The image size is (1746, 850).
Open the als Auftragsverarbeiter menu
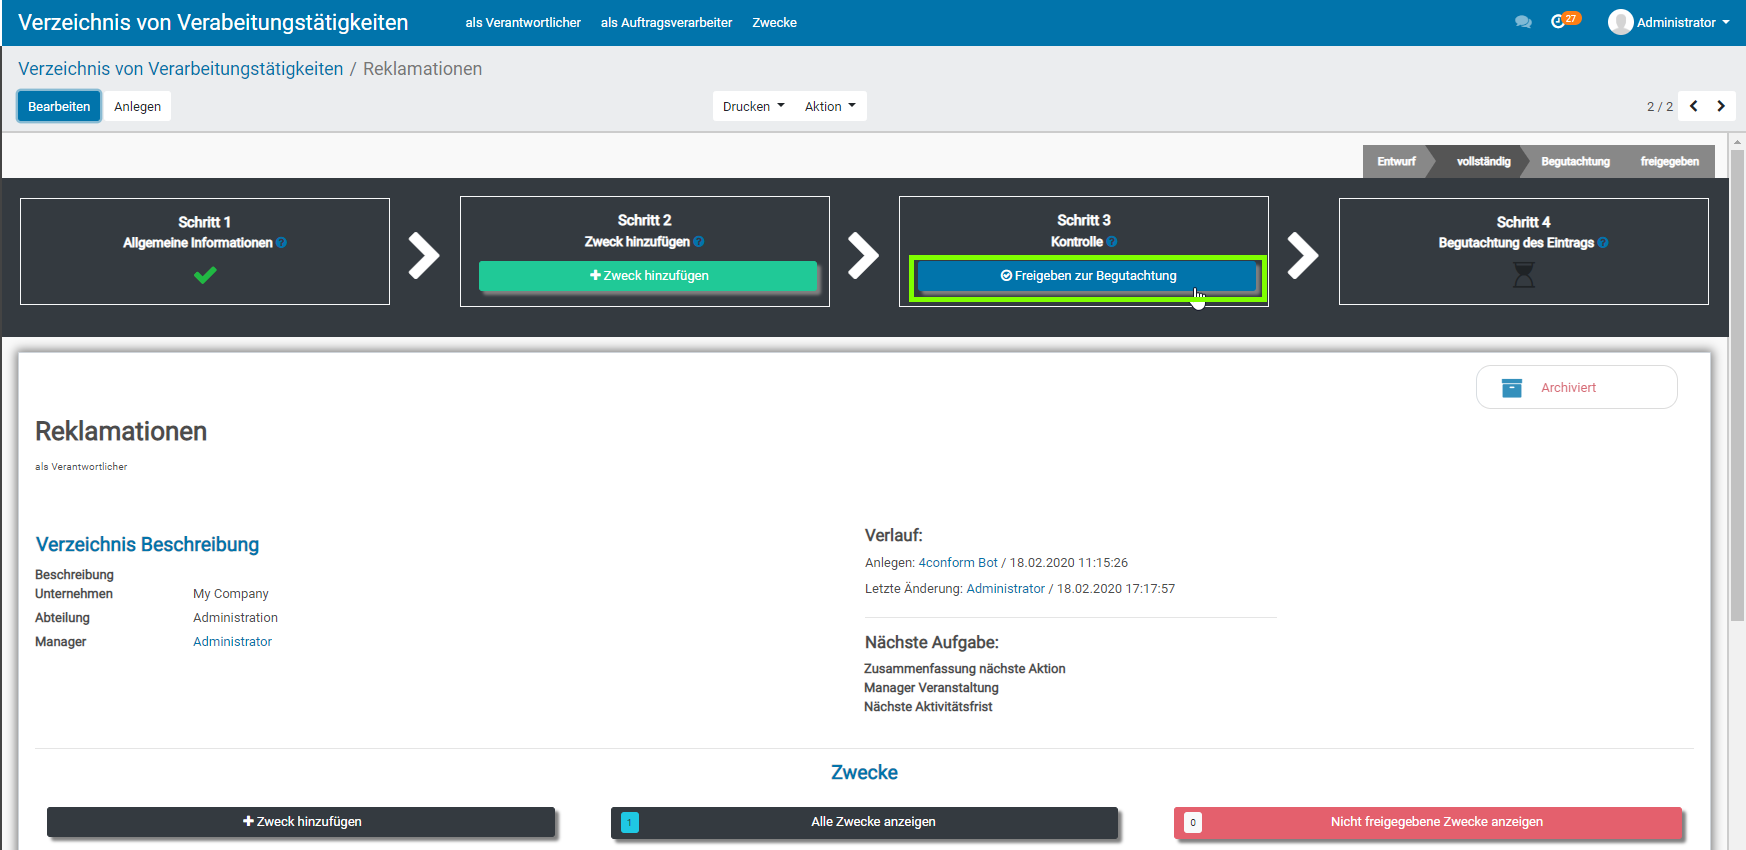click(x=666, y=22)
